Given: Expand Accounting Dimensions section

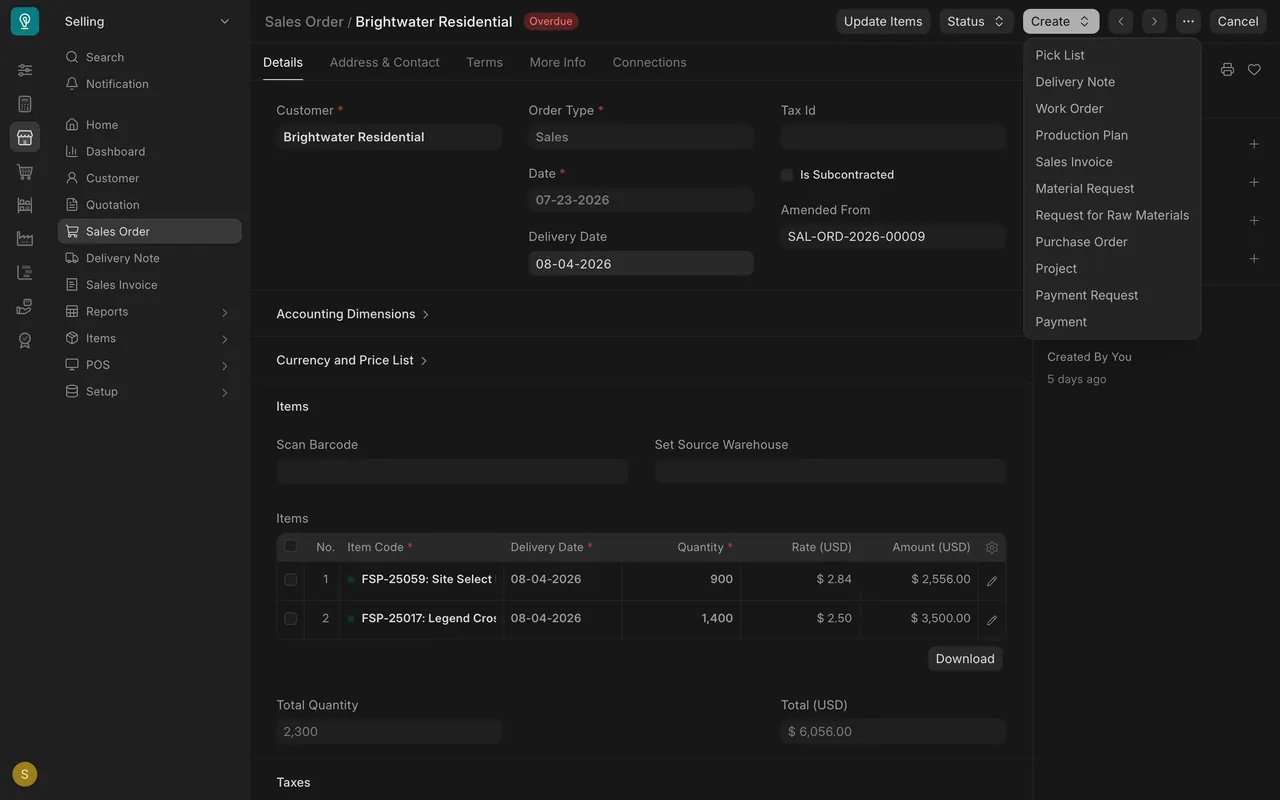Looking at the screenshot, I should (x=353, y=314).
